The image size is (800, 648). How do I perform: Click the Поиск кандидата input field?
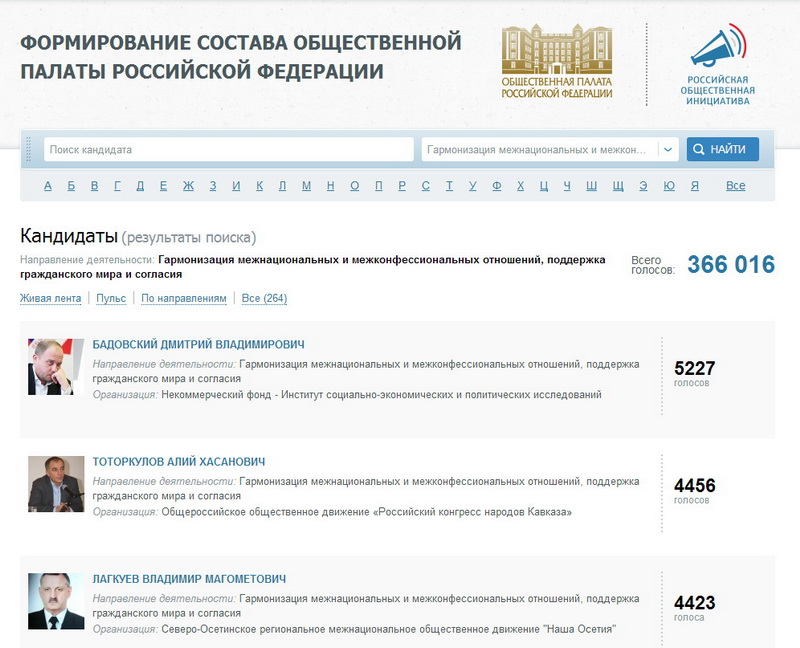pos(228,150)
